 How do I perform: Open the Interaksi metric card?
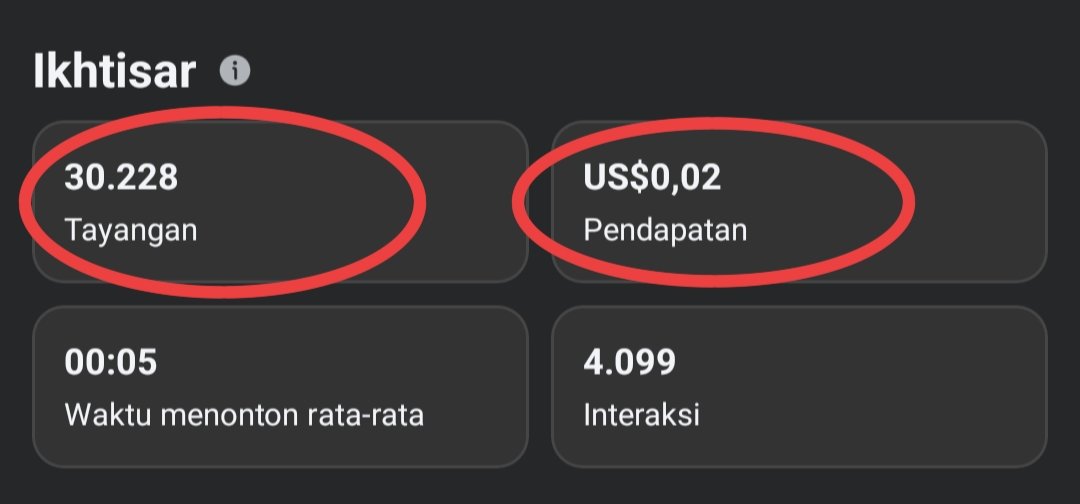[x=798, y=387]
